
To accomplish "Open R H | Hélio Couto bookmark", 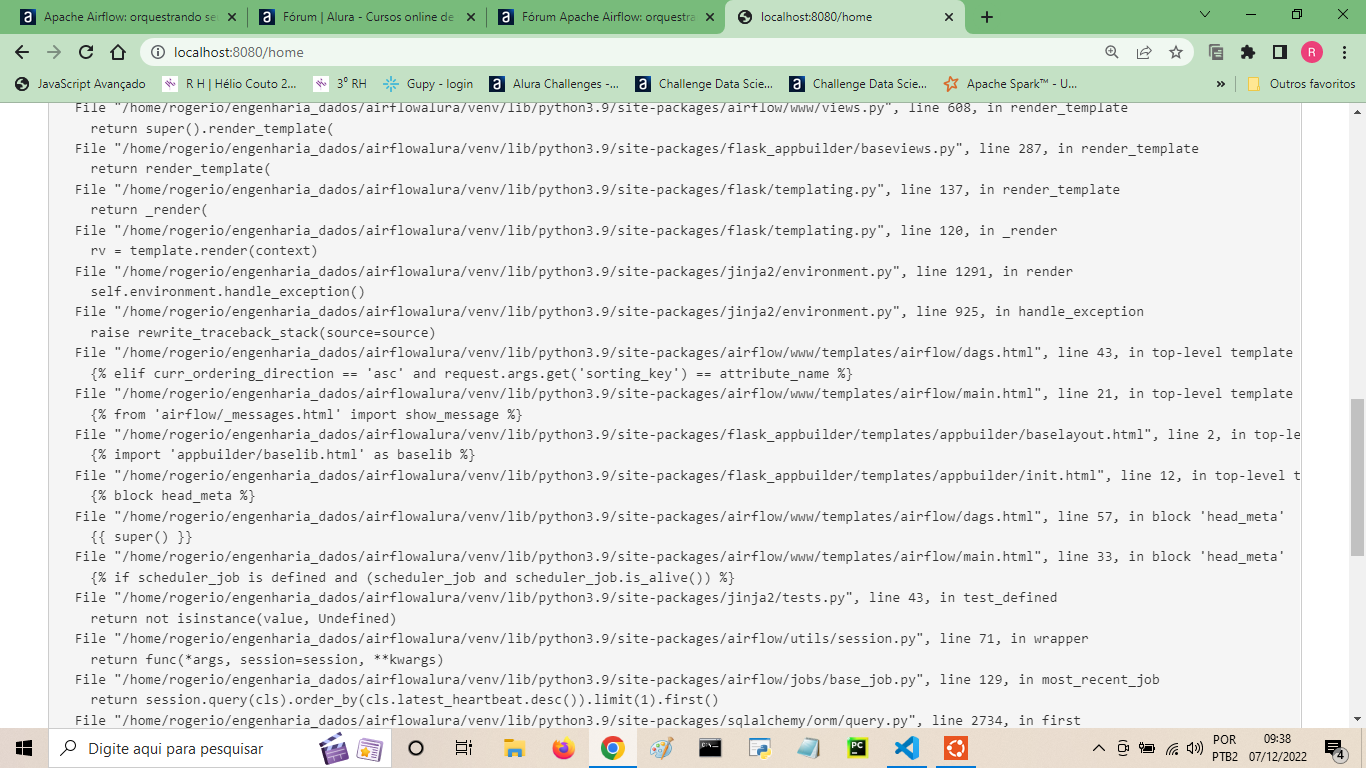I will (230, 84).
